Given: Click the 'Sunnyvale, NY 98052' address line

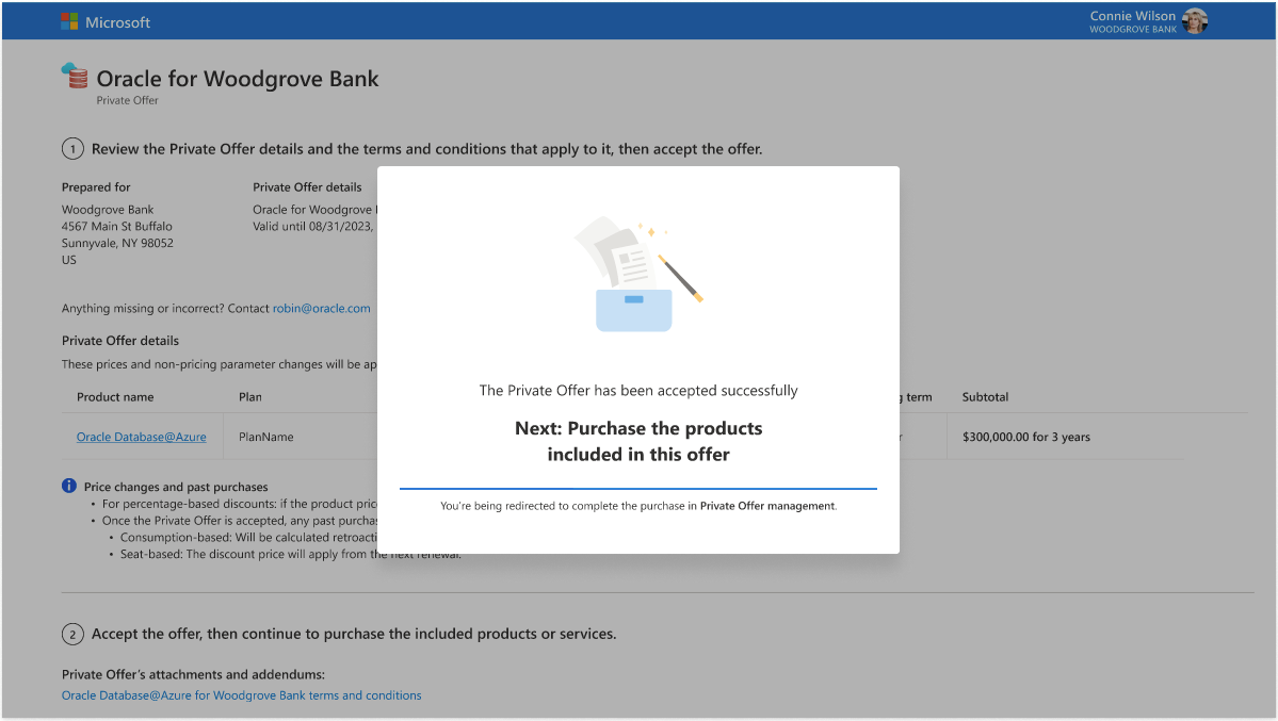Looking at the screenshot, I should (x=117, y=243).
